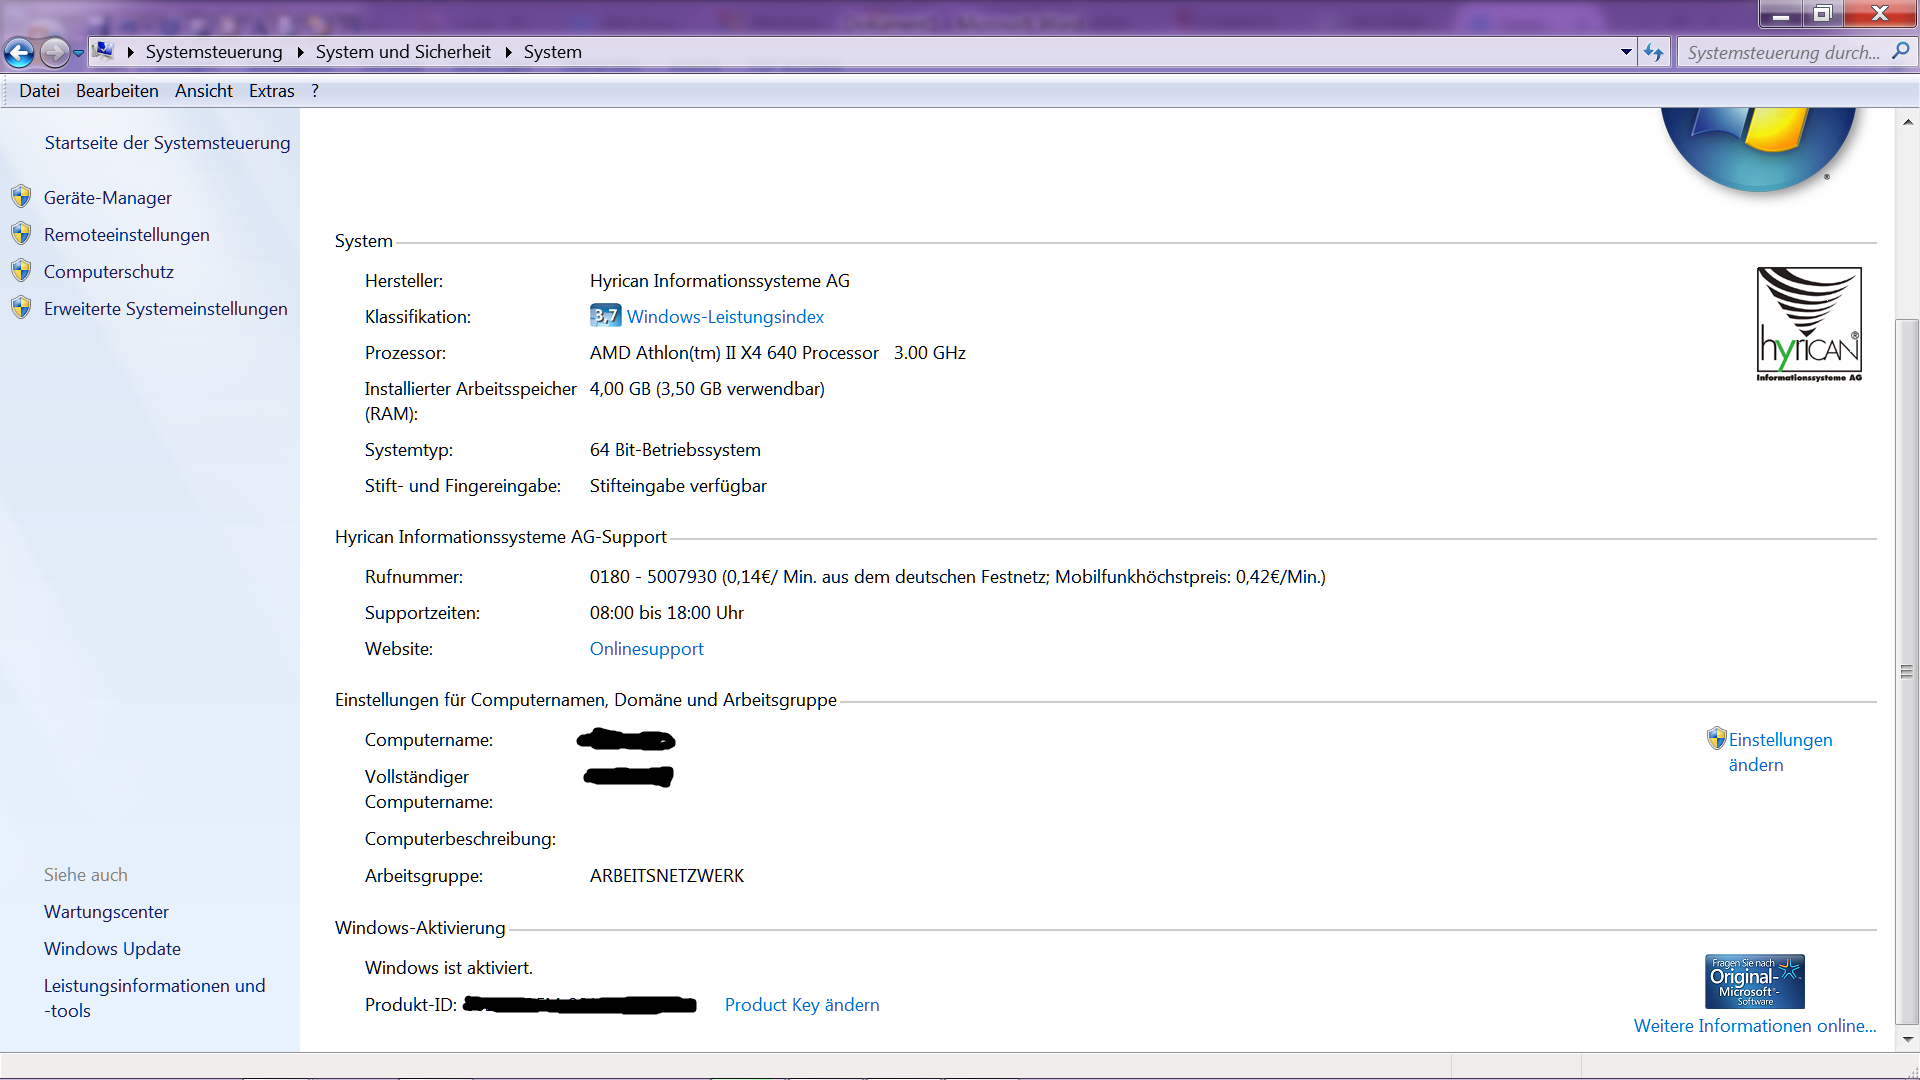Click the shield icon next to Einstellungen ändern
The image size is (1920, 1080).
(1716, 739)
